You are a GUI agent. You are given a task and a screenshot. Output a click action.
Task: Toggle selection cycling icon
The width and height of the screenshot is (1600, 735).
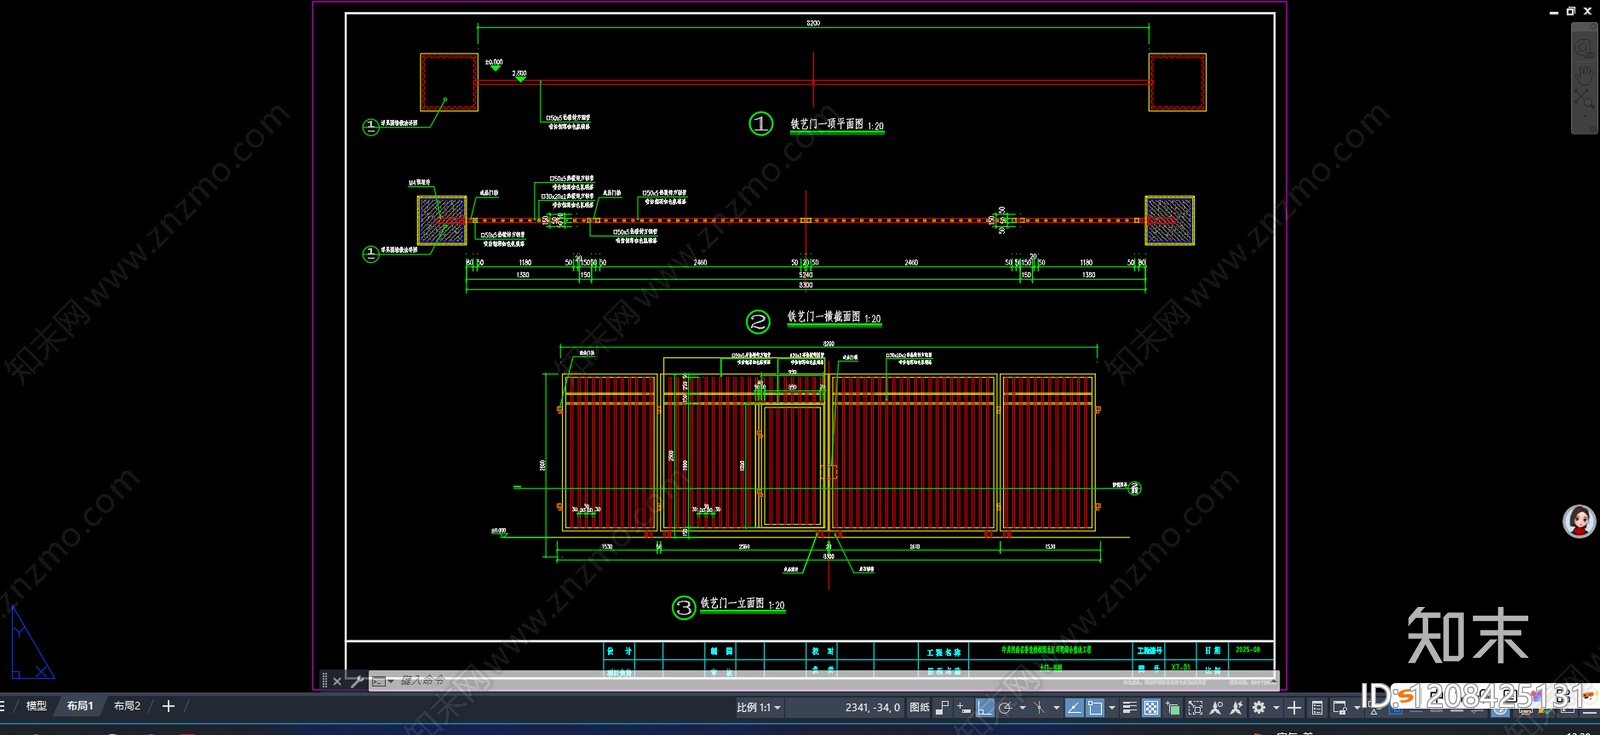coord(1173,707)
